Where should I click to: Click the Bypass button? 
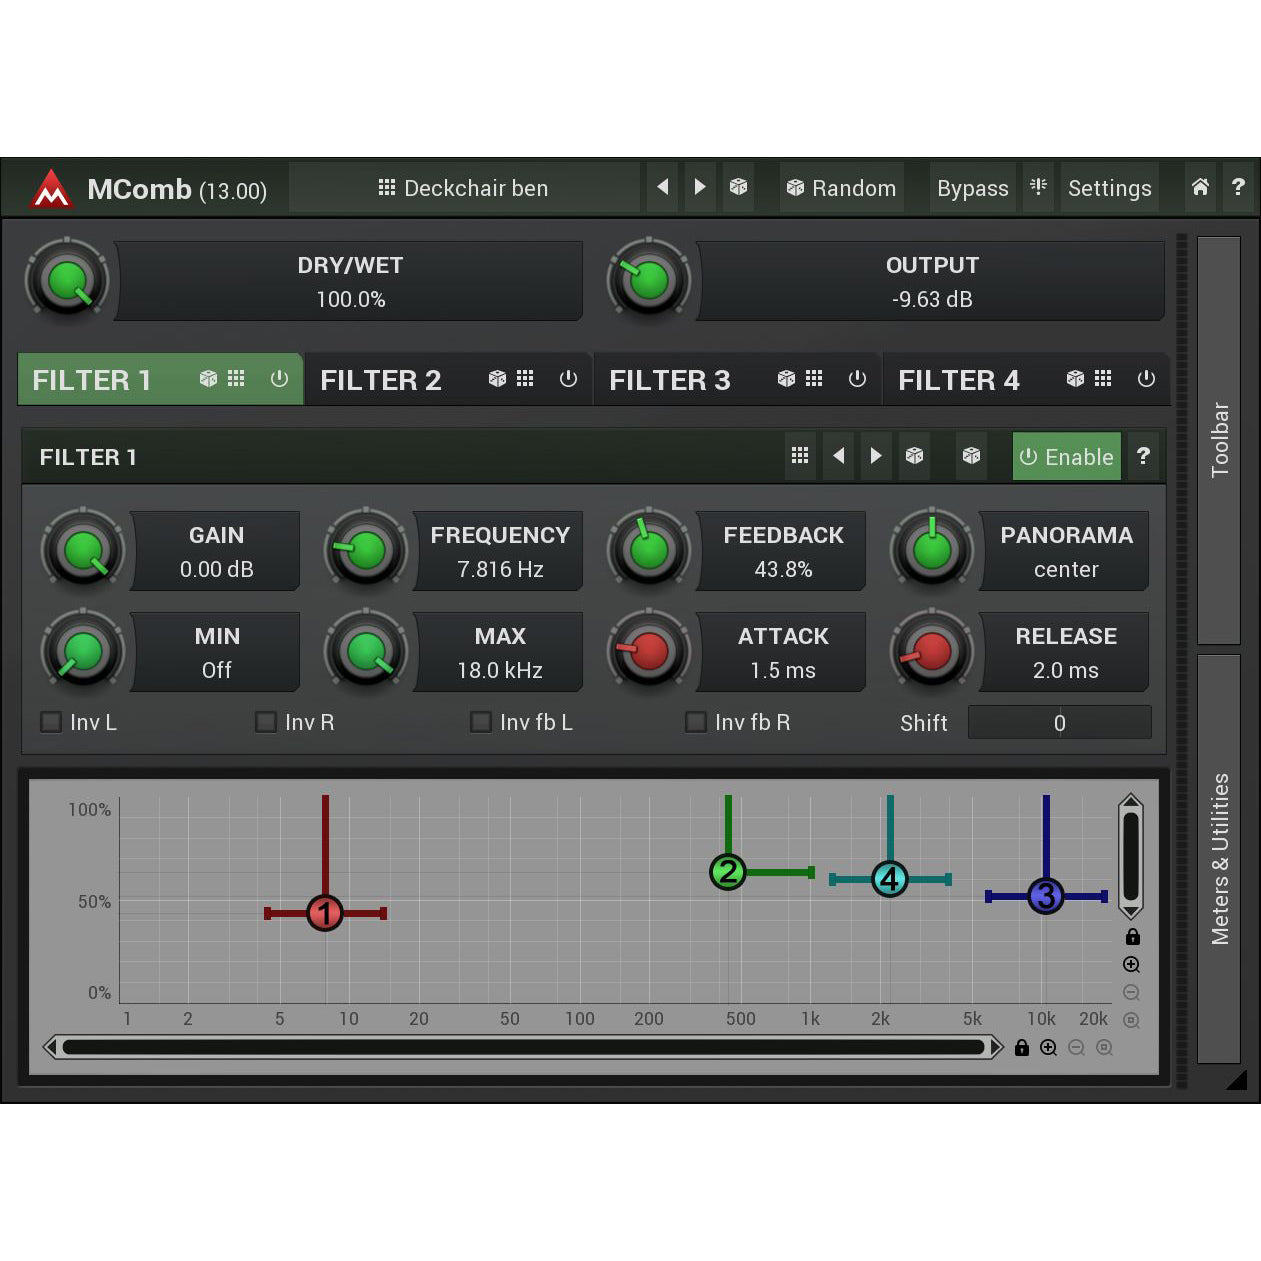click(x=972, y=188)
